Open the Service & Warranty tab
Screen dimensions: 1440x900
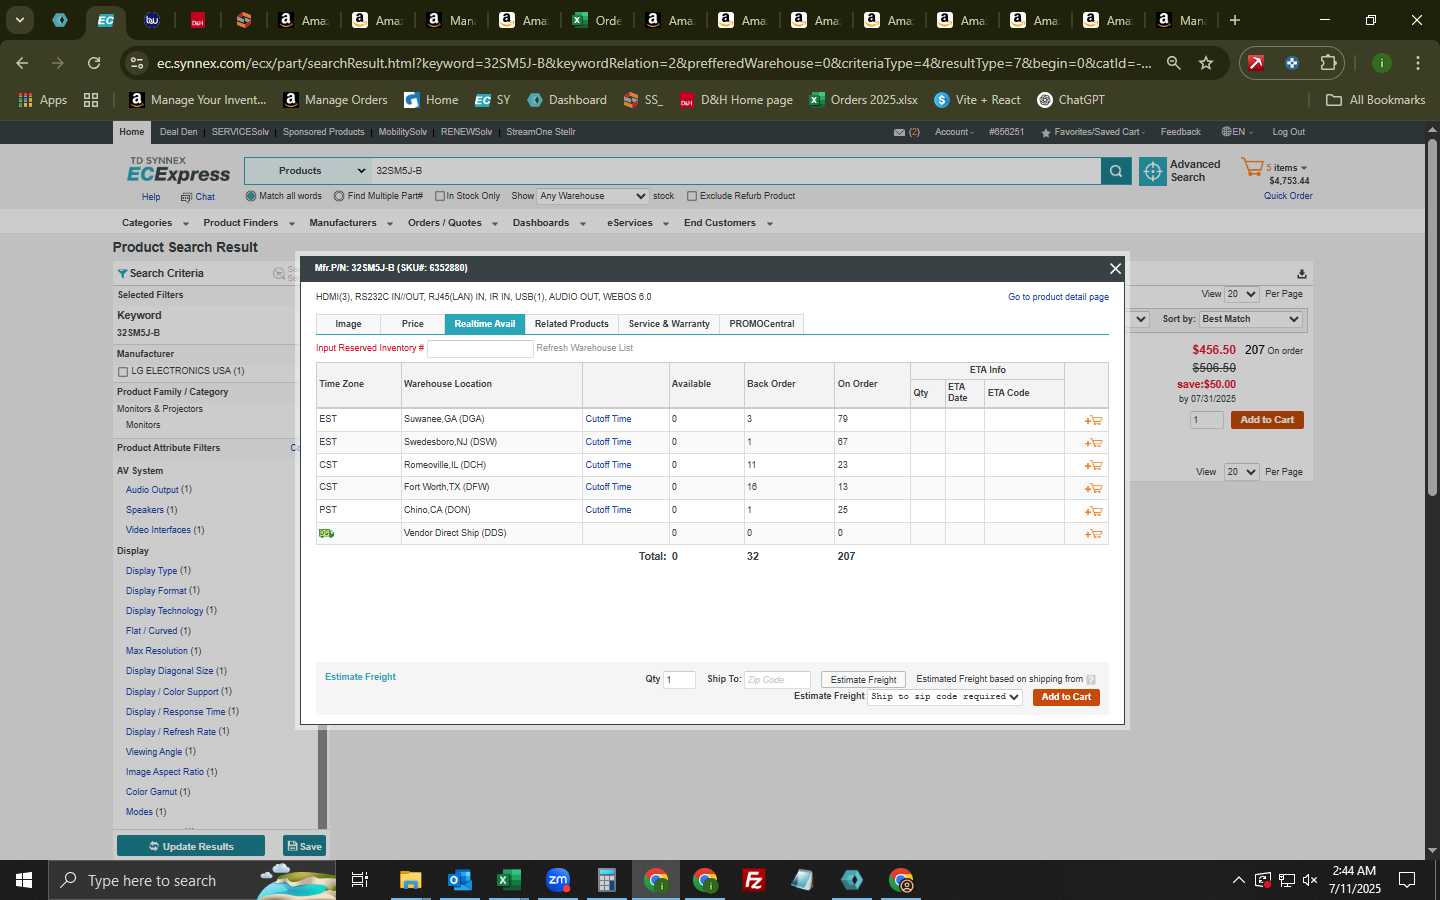[x=669, y=324]
